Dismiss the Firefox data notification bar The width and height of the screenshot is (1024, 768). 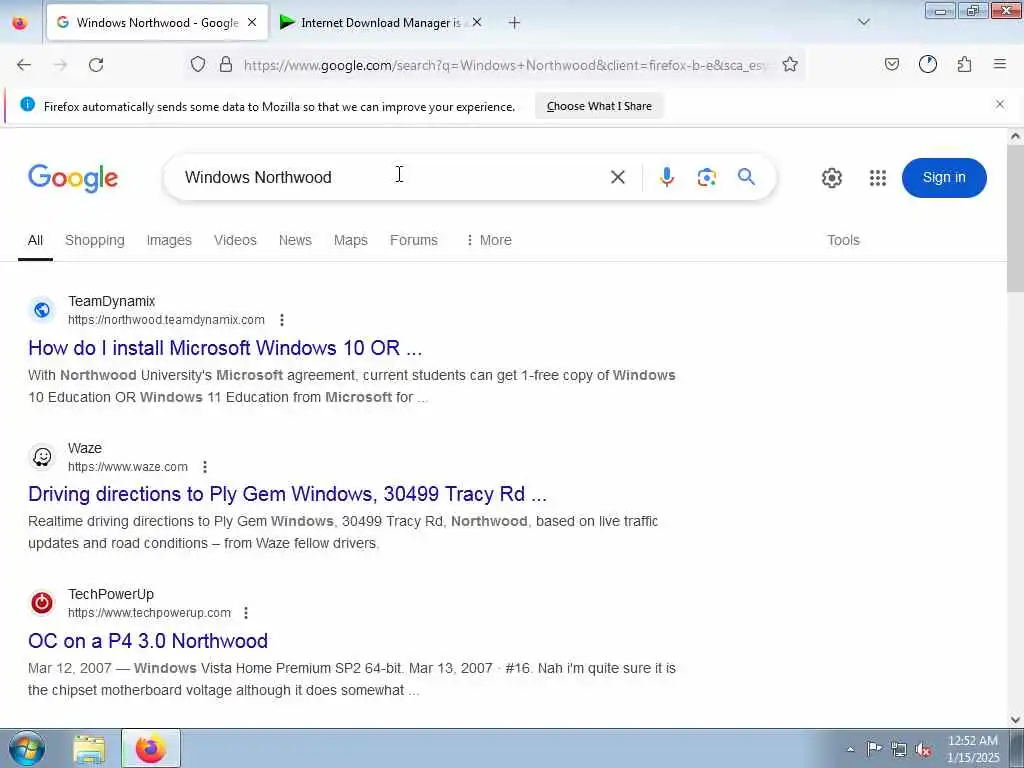1000,104
